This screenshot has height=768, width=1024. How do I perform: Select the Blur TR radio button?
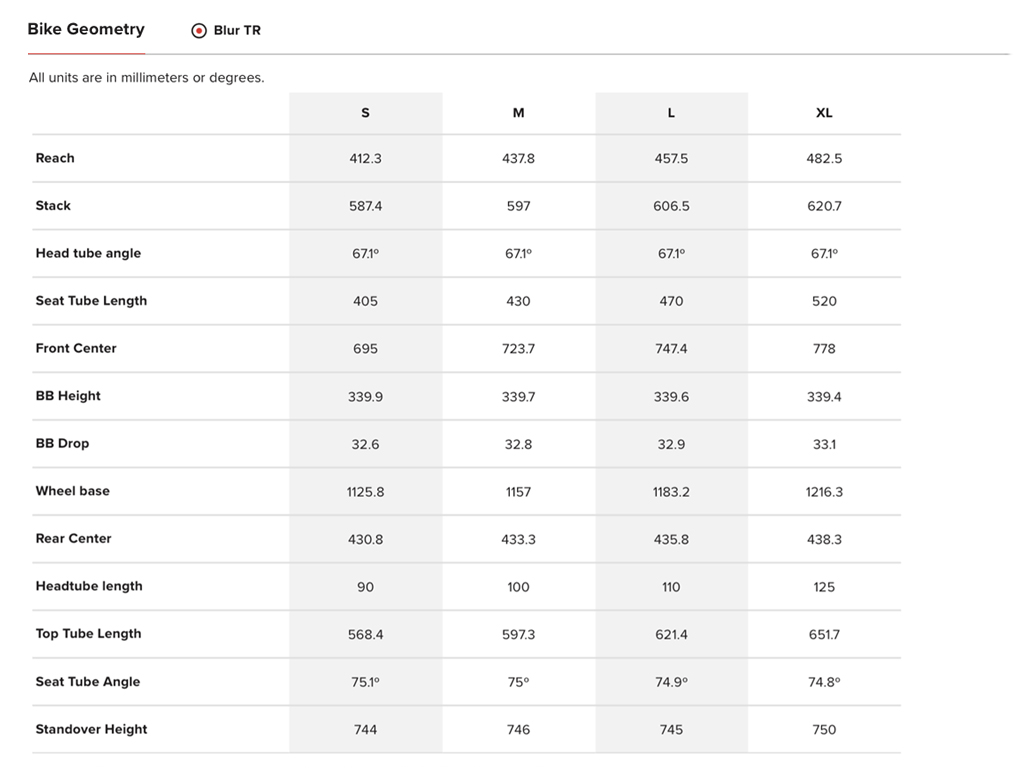click(199, 30)
